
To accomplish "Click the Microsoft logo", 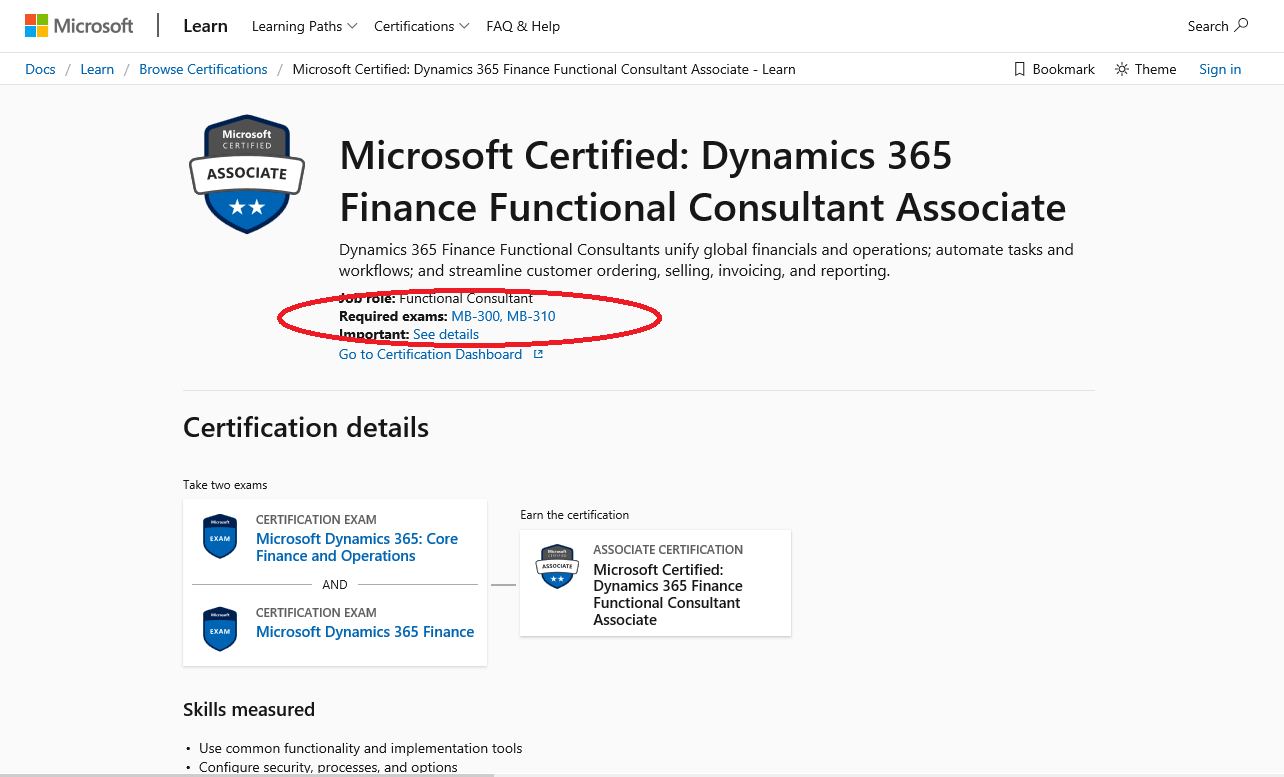I will pos(79,26).
